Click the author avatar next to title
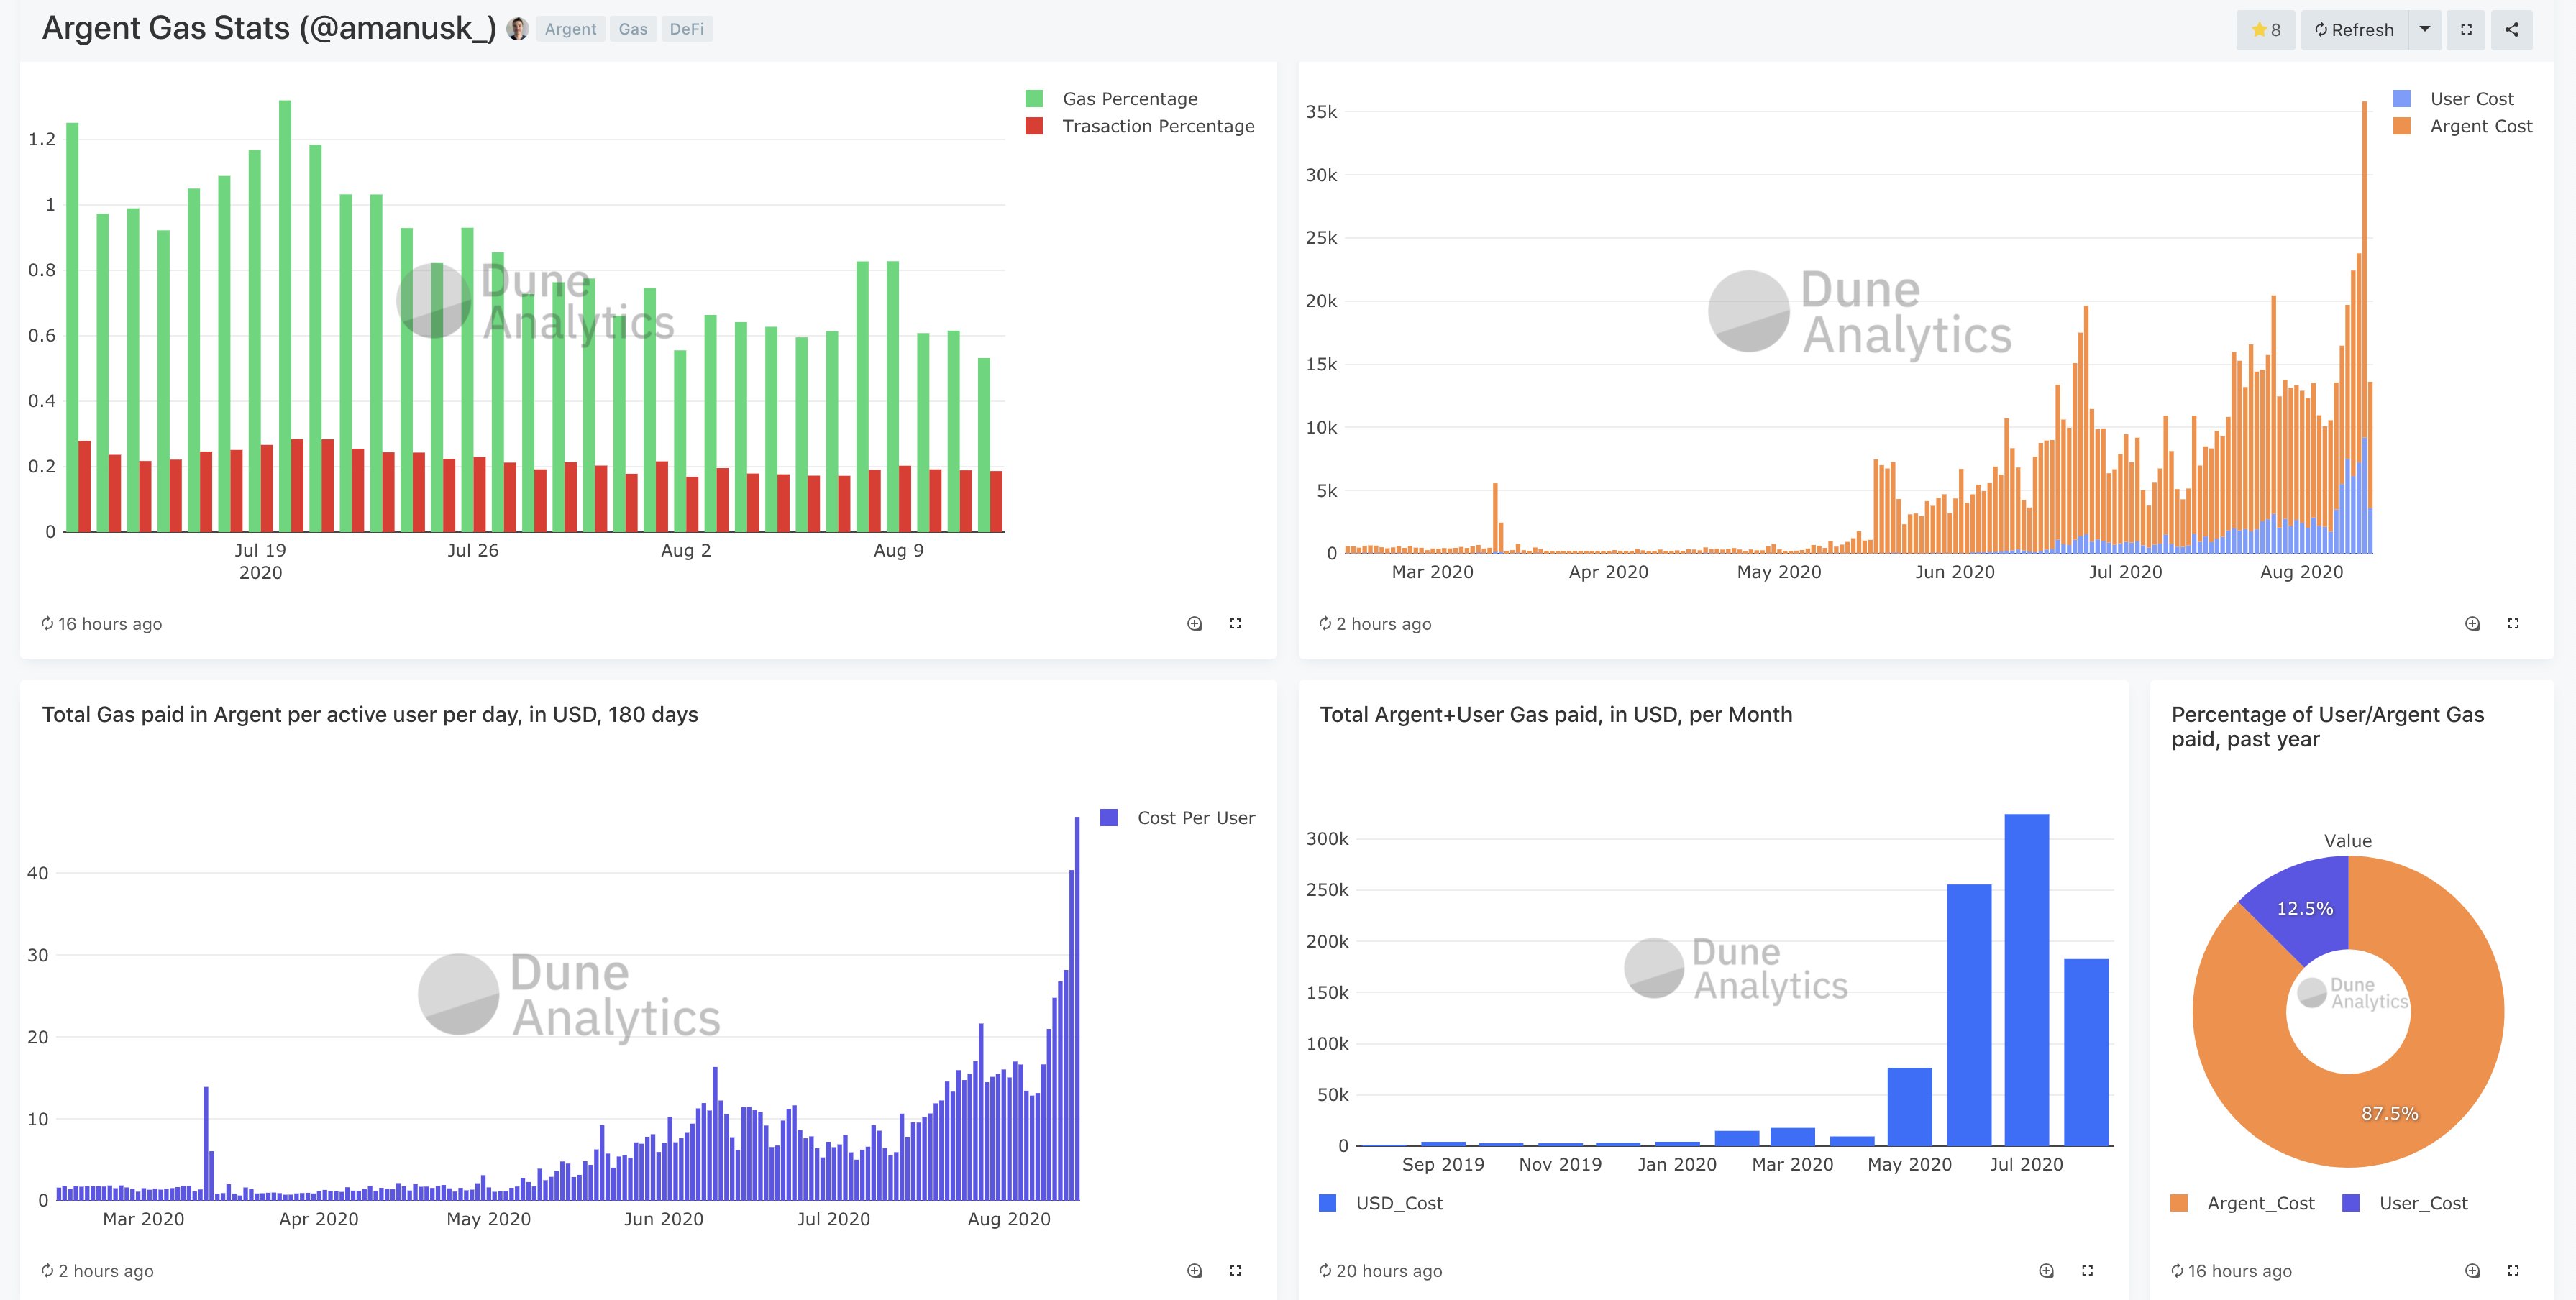 517,29
